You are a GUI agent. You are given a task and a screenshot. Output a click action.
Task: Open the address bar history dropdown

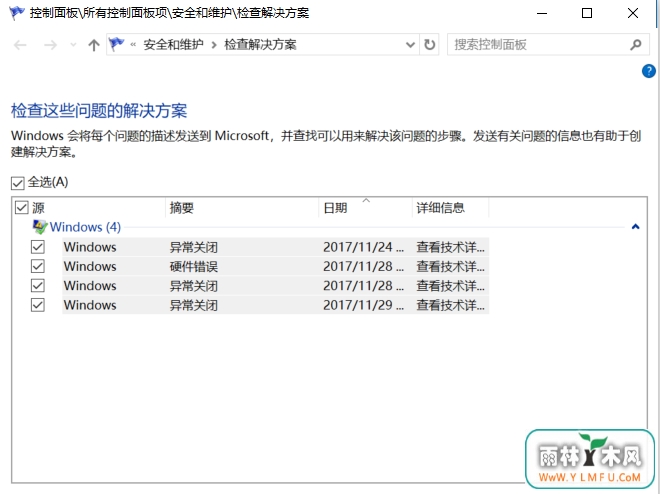coord(410,45)
